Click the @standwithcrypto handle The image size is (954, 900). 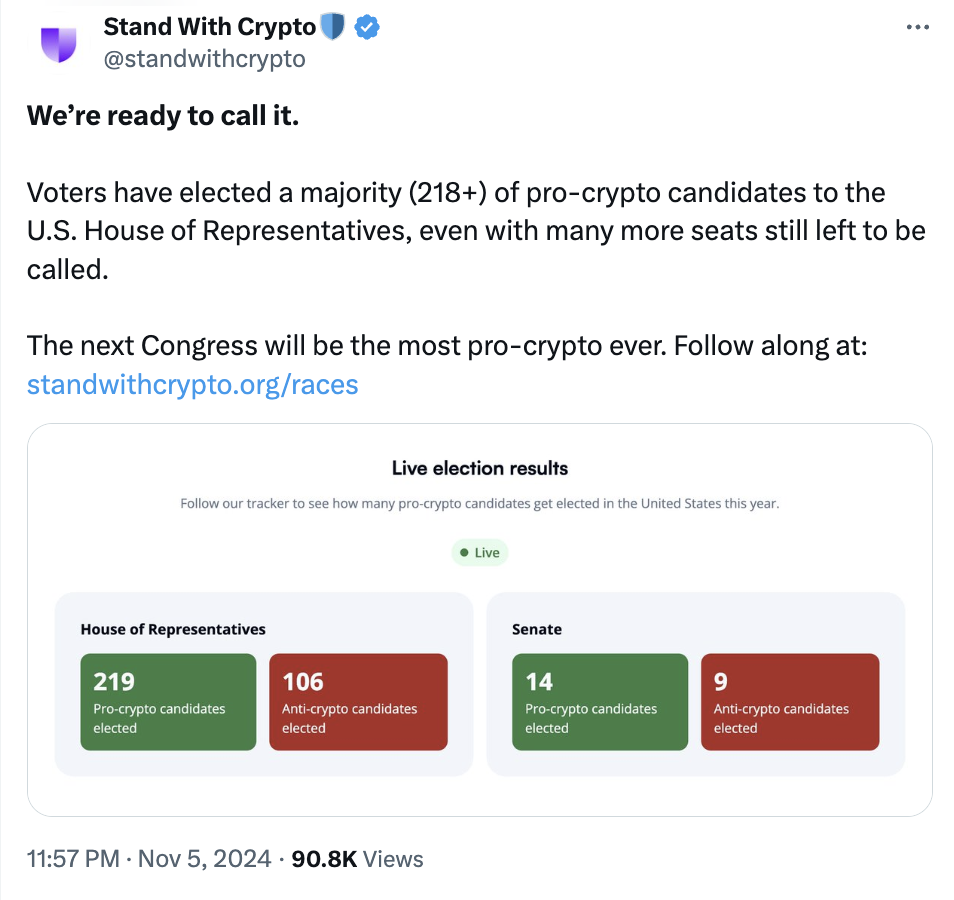(204, 59)
